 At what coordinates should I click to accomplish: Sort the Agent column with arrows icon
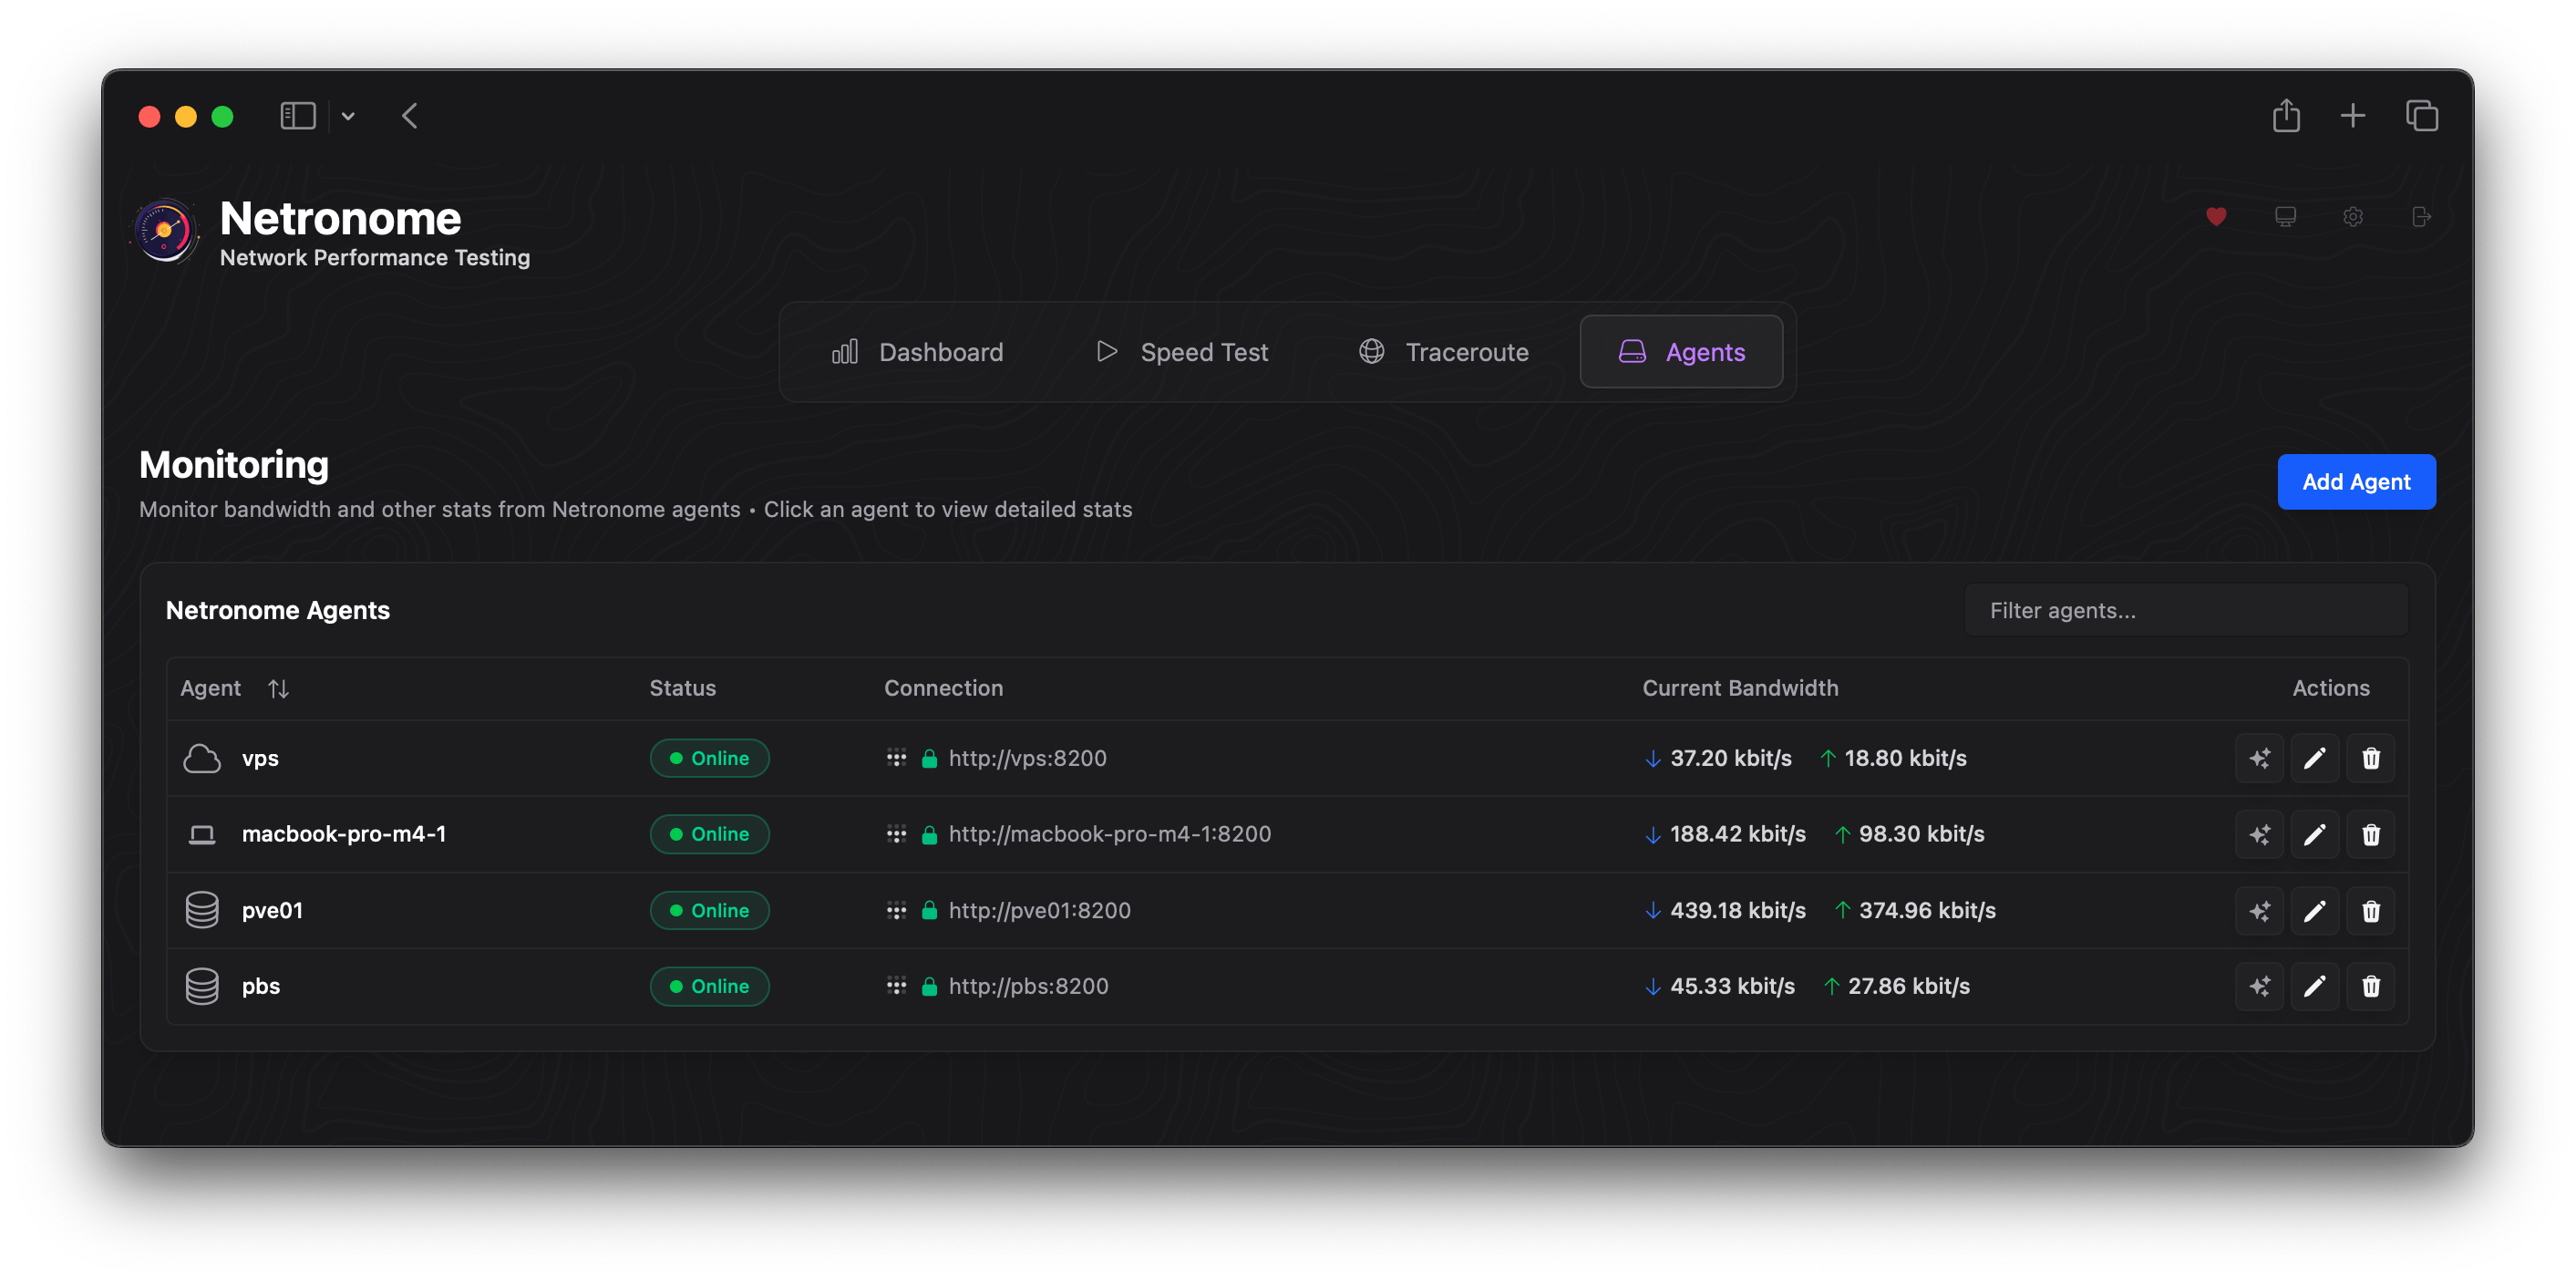[278, 688]
